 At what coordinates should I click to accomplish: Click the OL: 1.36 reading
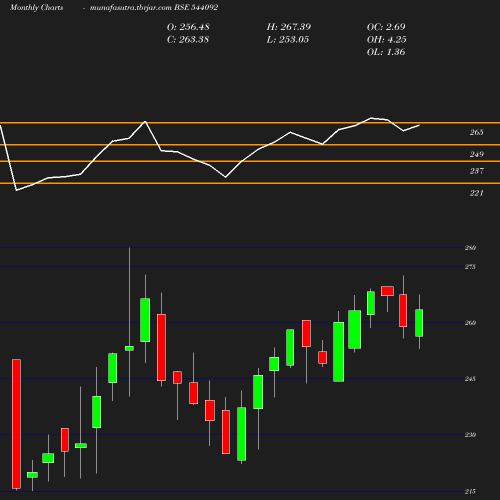pyautogui.click(x=386, y=52)
